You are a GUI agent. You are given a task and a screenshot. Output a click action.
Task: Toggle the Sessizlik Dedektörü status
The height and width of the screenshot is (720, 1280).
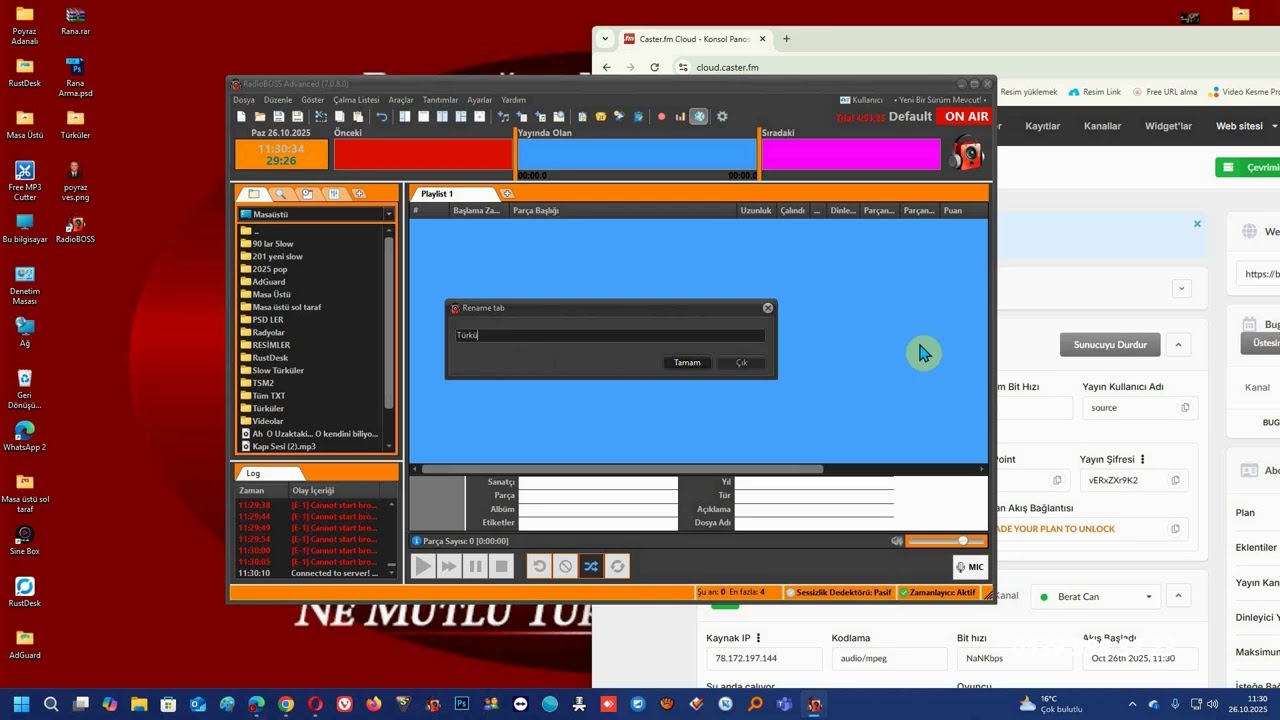838,593
